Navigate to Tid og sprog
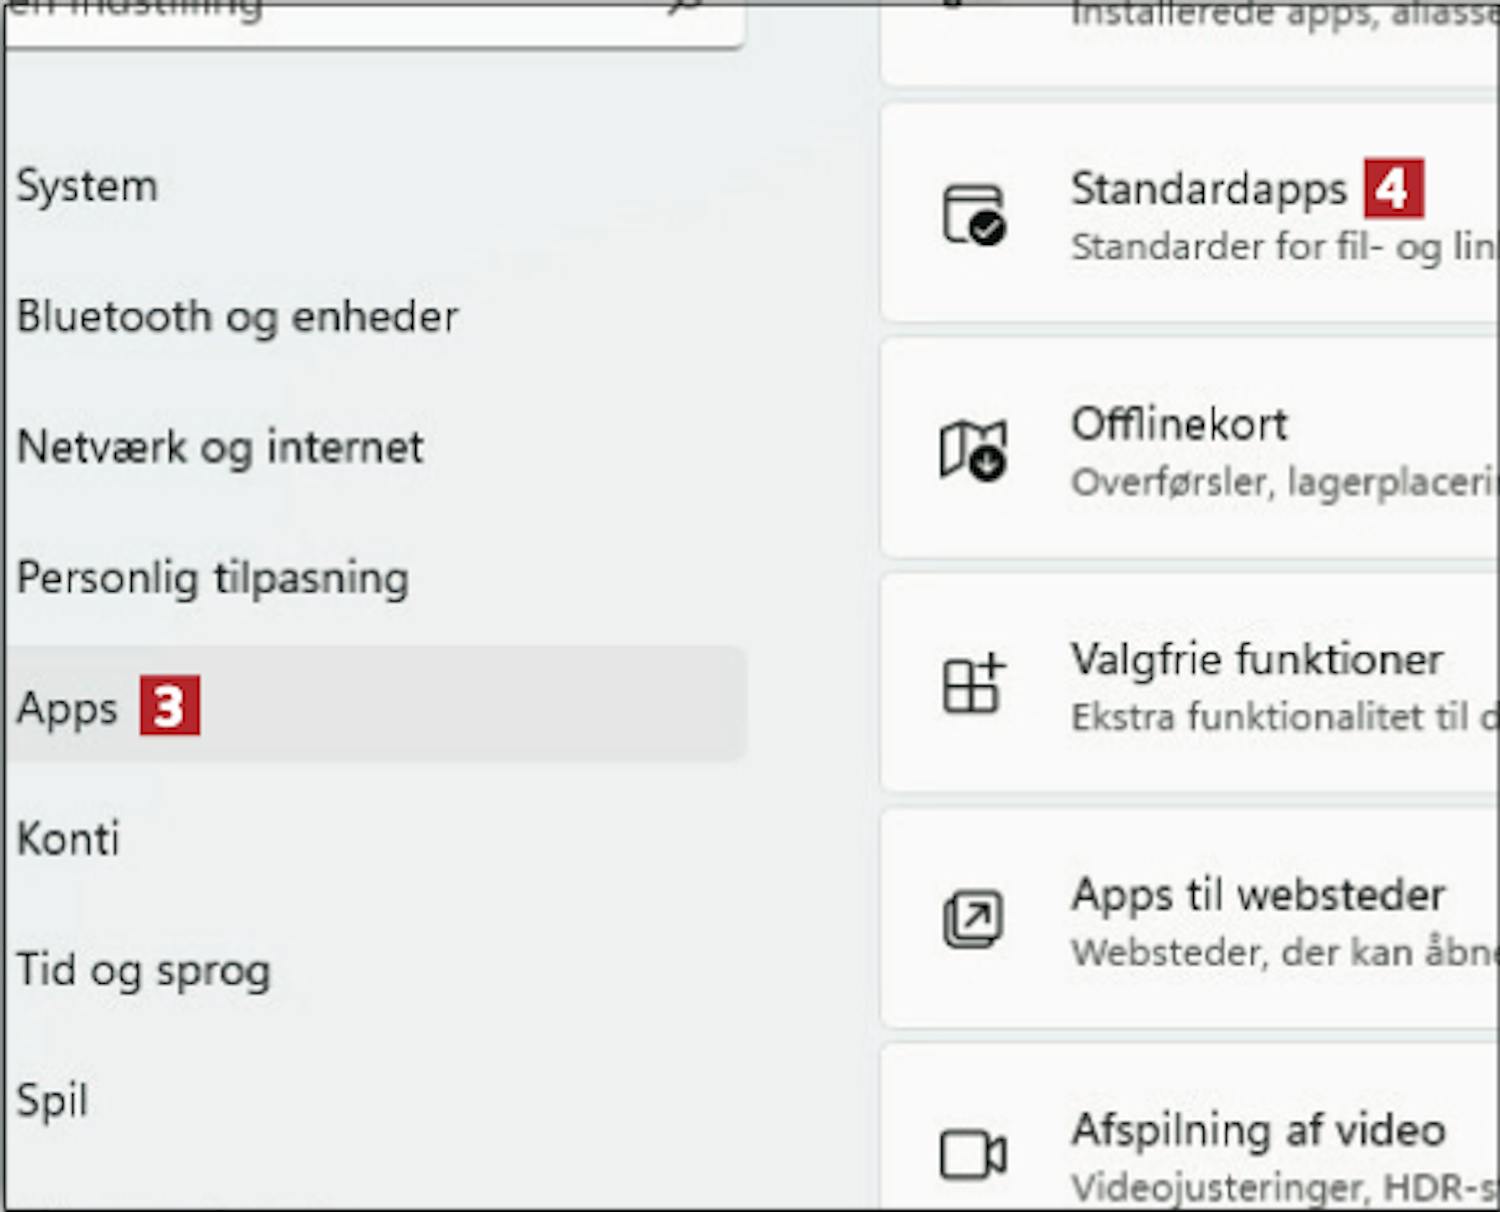 coord(143,969)
